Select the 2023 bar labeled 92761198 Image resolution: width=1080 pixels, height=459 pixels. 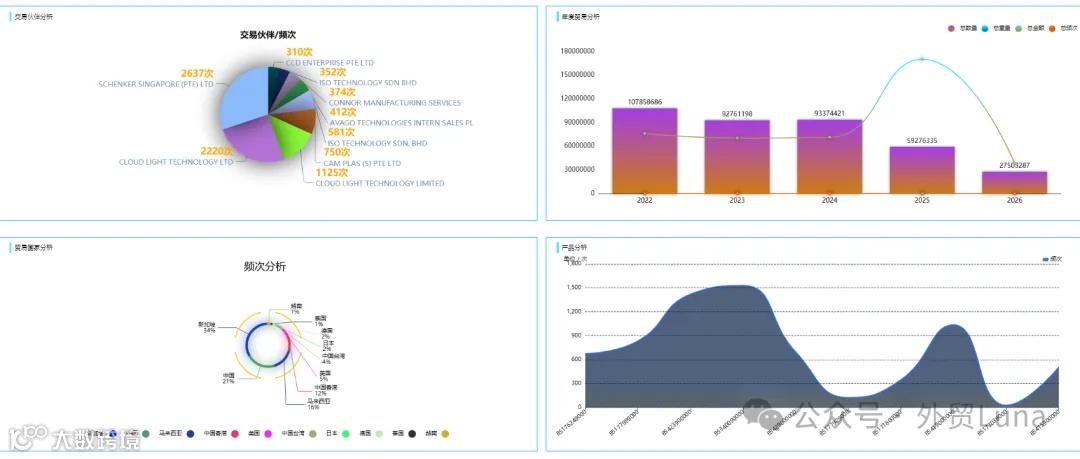[x=737, y=156]
